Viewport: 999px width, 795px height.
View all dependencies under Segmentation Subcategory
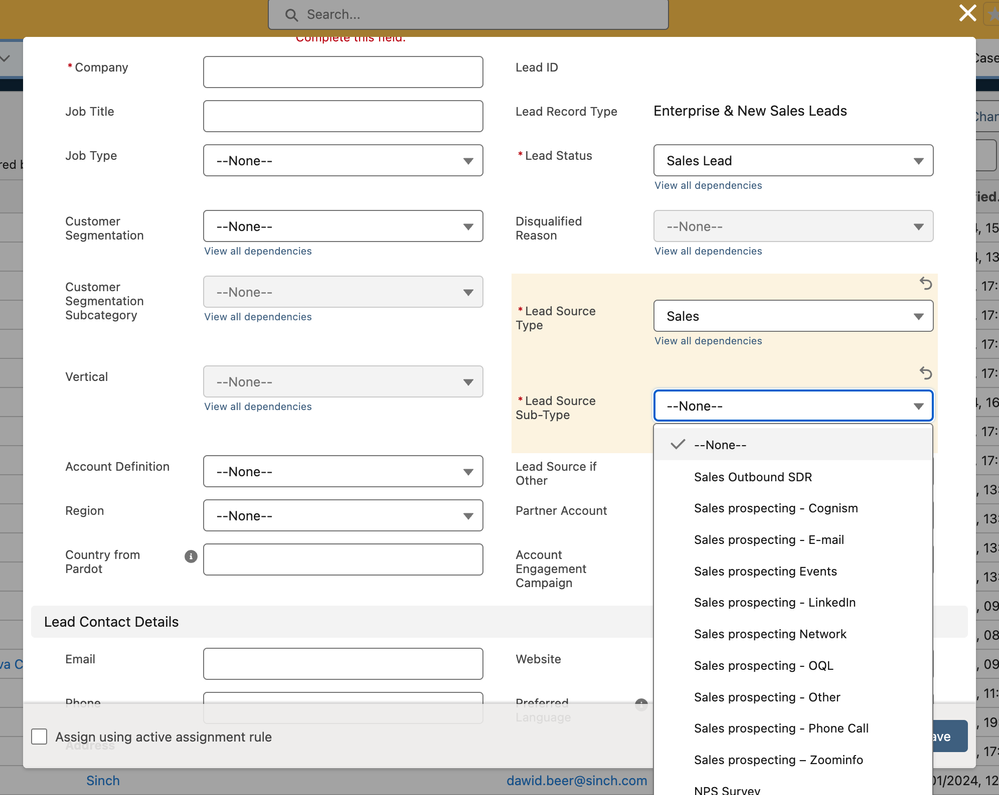(257, 317)
